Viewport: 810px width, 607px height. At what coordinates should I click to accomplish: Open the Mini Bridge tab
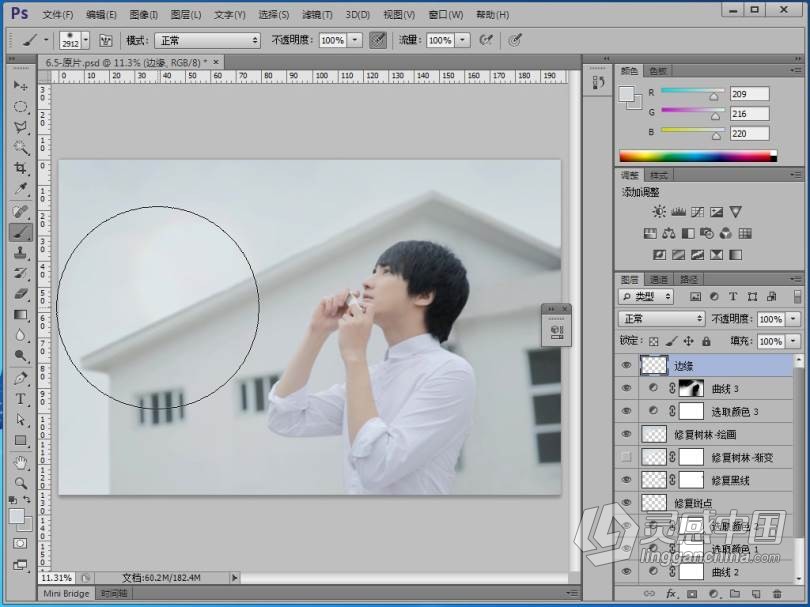click(66, 594)
